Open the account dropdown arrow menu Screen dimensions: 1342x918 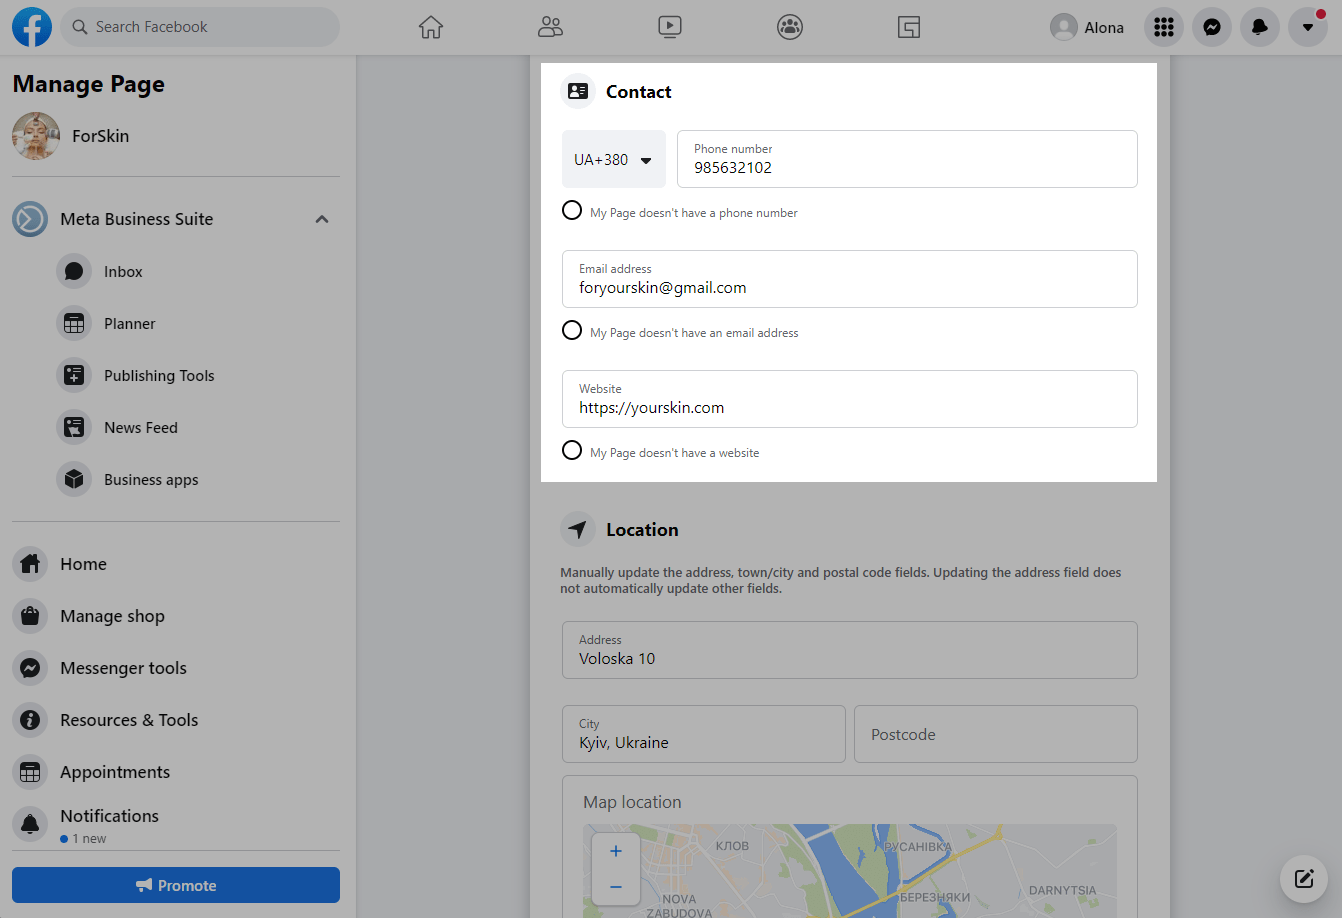click(x=1307, y=27)
